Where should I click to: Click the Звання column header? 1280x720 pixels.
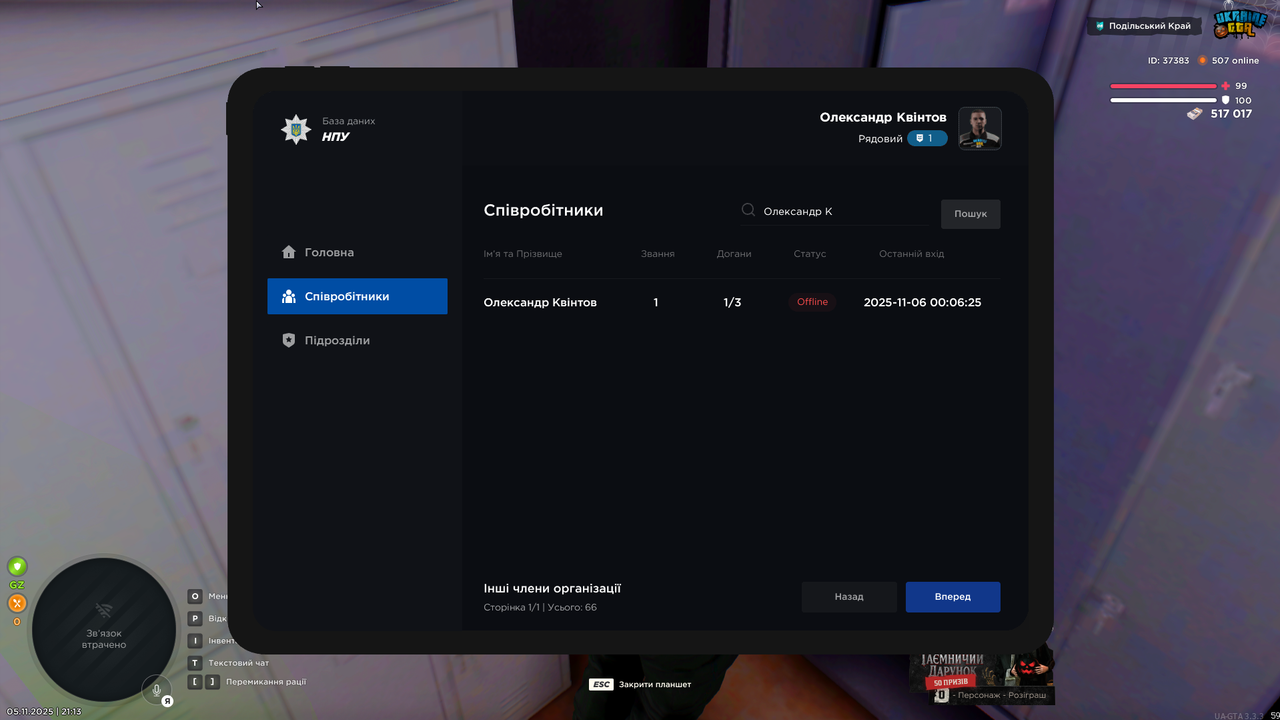click(x=658, y=254)
